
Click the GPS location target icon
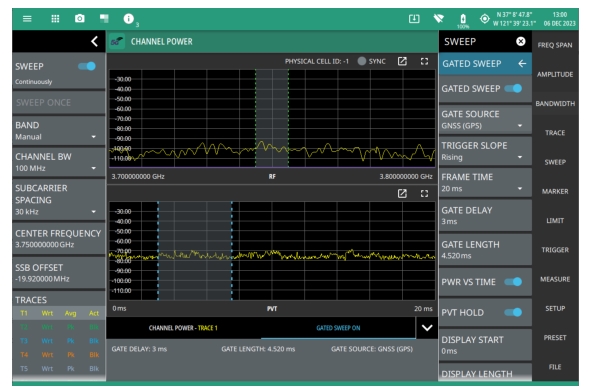[485, 18]
